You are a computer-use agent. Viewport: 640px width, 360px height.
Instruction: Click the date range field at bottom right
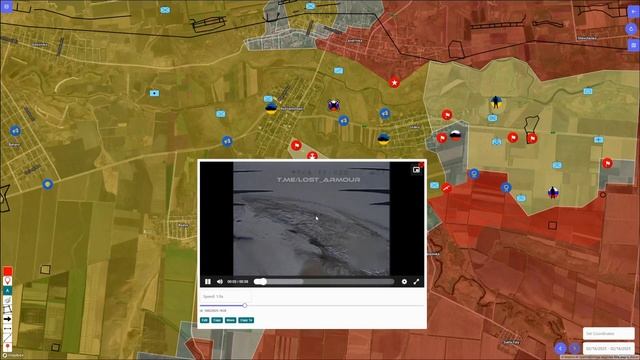(x=608, y=349)
